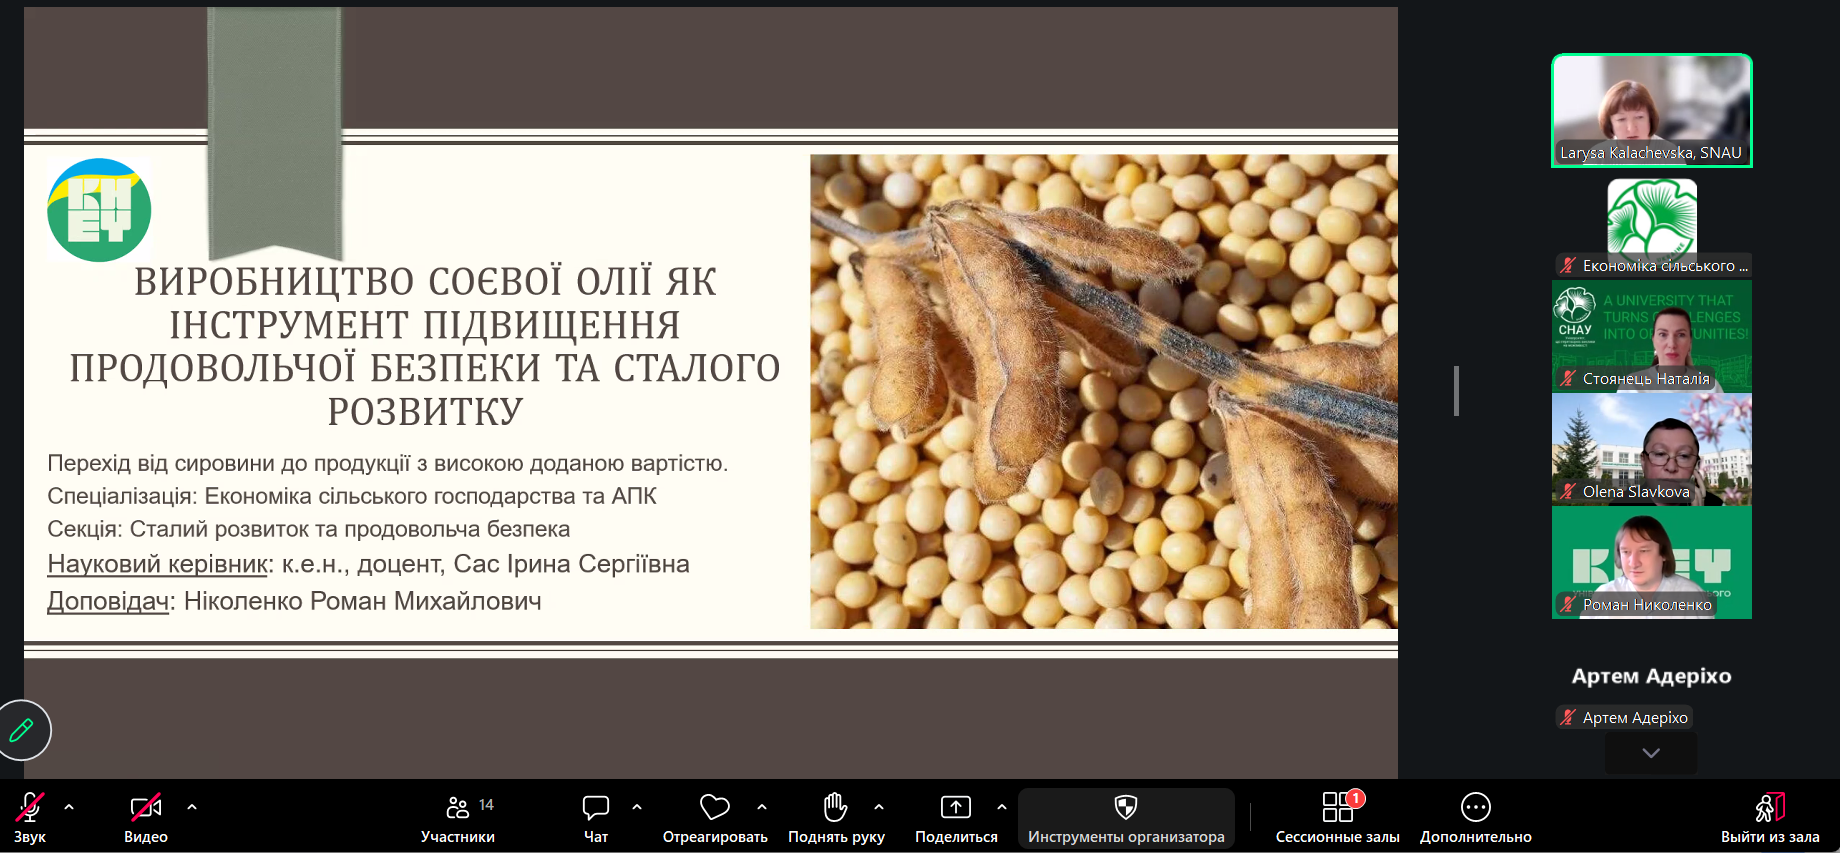The image size is (1840, 853).
Task: Click the green pencil annotation icon
Action: [x=22, y=730]
